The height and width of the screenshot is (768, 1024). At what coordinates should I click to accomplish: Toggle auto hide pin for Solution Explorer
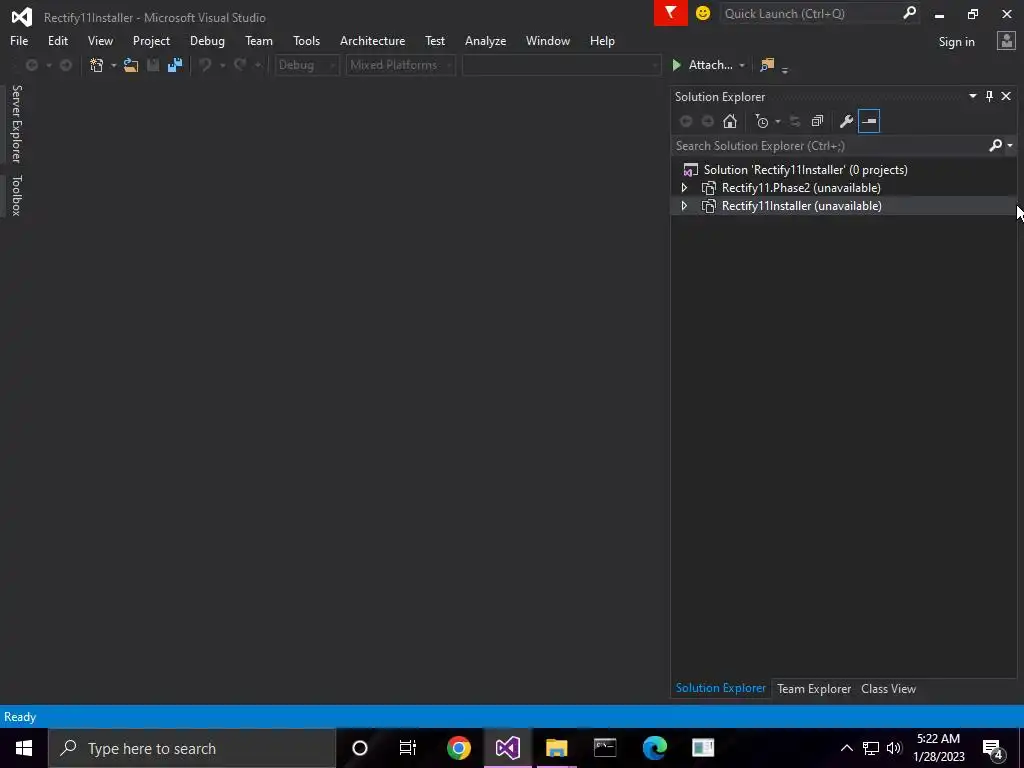[x=989, y=96]
